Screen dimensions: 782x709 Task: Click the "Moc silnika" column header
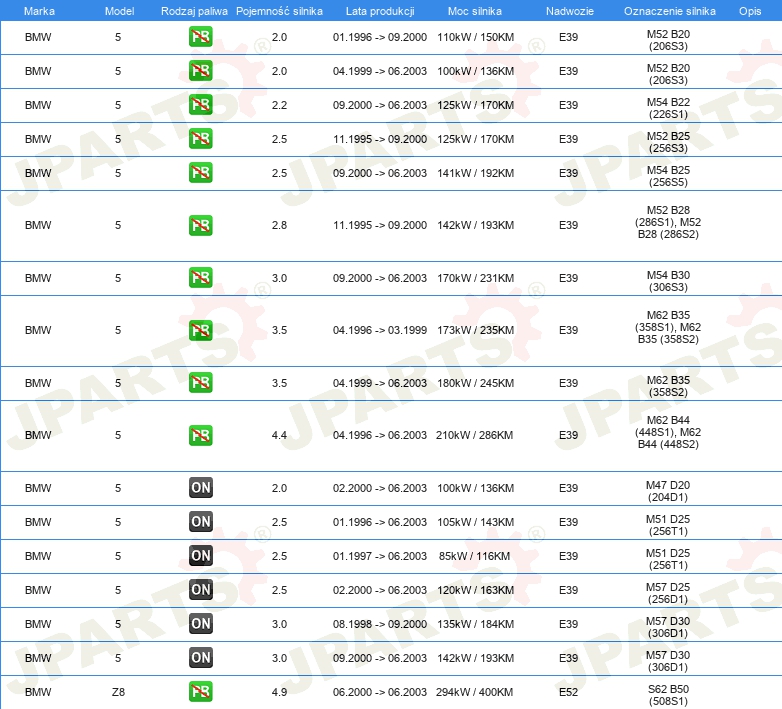[x=475, y=10]
